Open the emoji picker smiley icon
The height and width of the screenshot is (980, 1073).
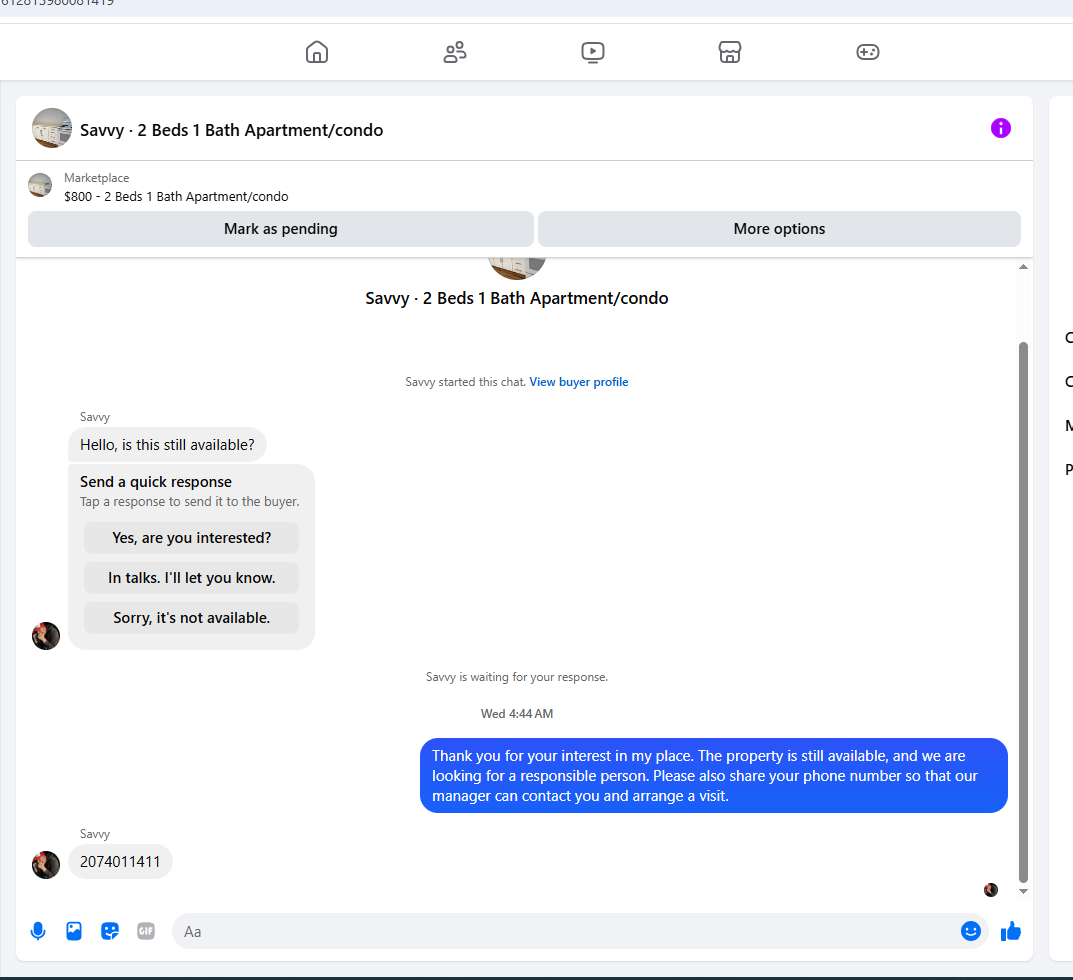970,931
